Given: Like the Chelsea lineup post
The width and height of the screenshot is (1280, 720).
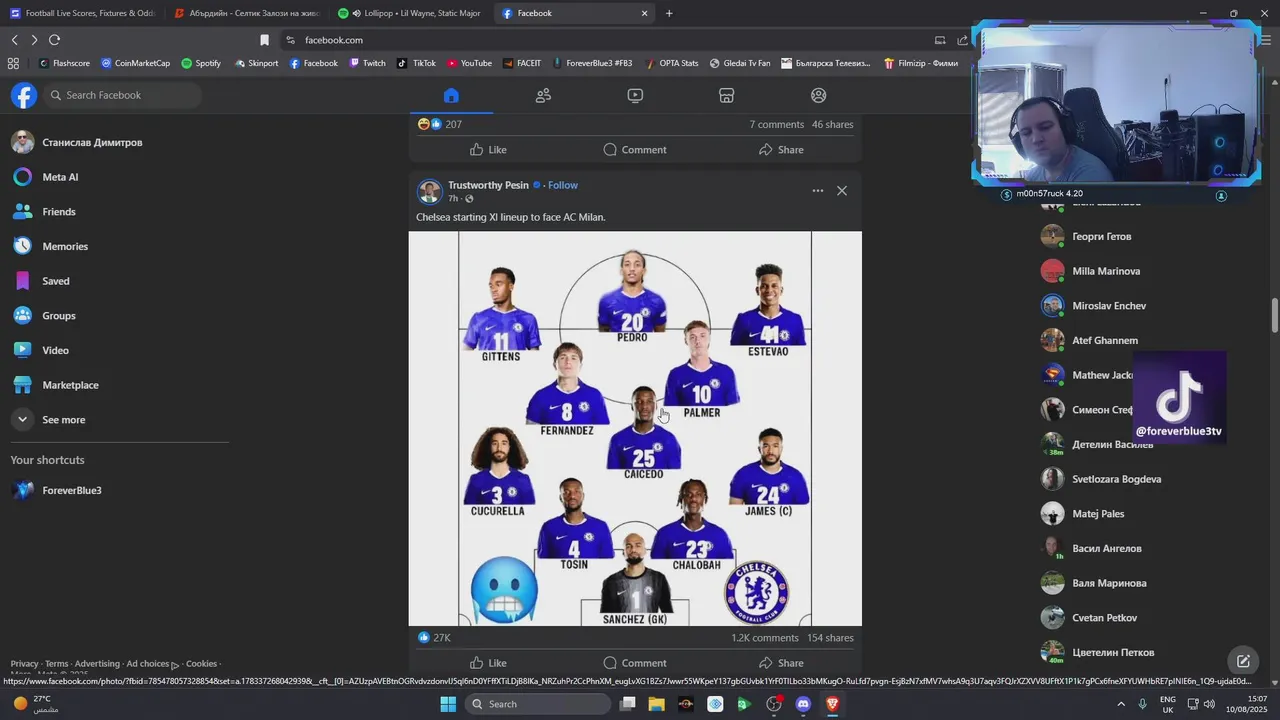Looking at the screenshot, I should (x=488, y=663).
